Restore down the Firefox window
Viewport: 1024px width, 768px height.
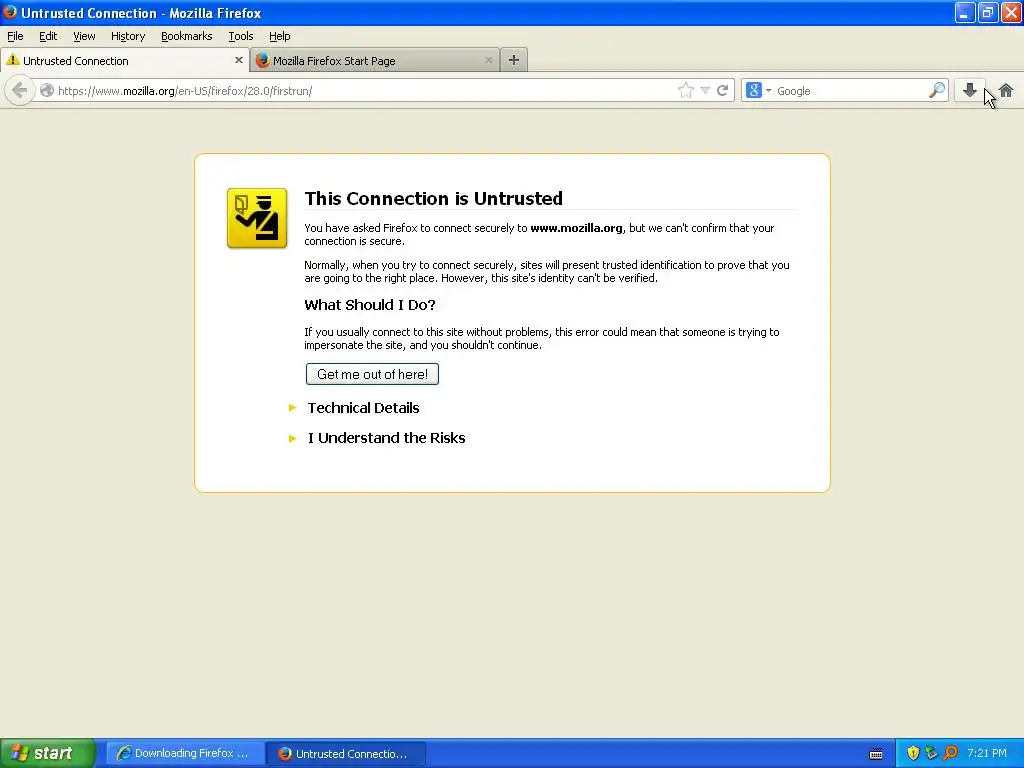coord(988,12)
